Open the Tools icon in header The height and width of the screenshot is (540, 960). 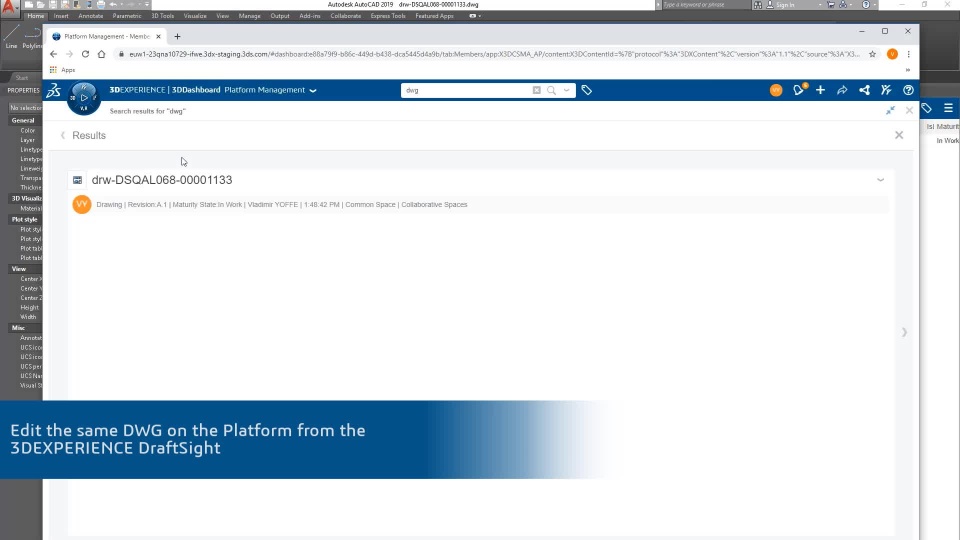[x=886, y=90]
